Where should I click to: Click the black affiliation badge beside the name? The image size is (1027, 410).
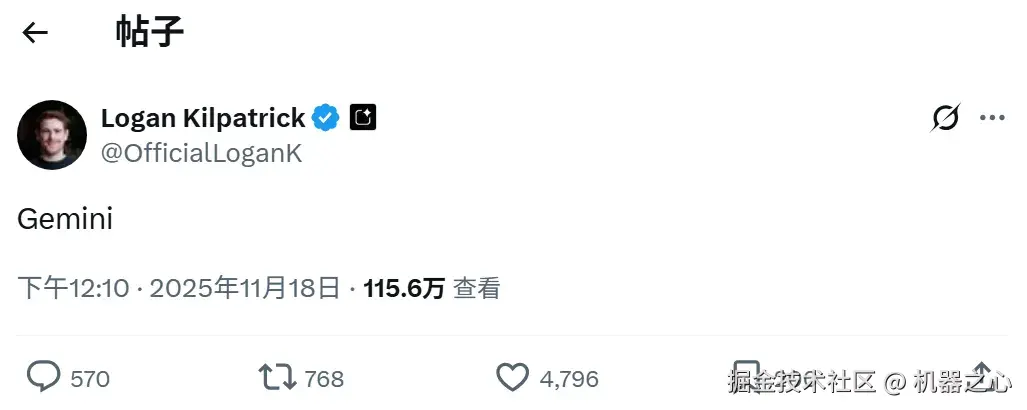click(x=363, y=118)
